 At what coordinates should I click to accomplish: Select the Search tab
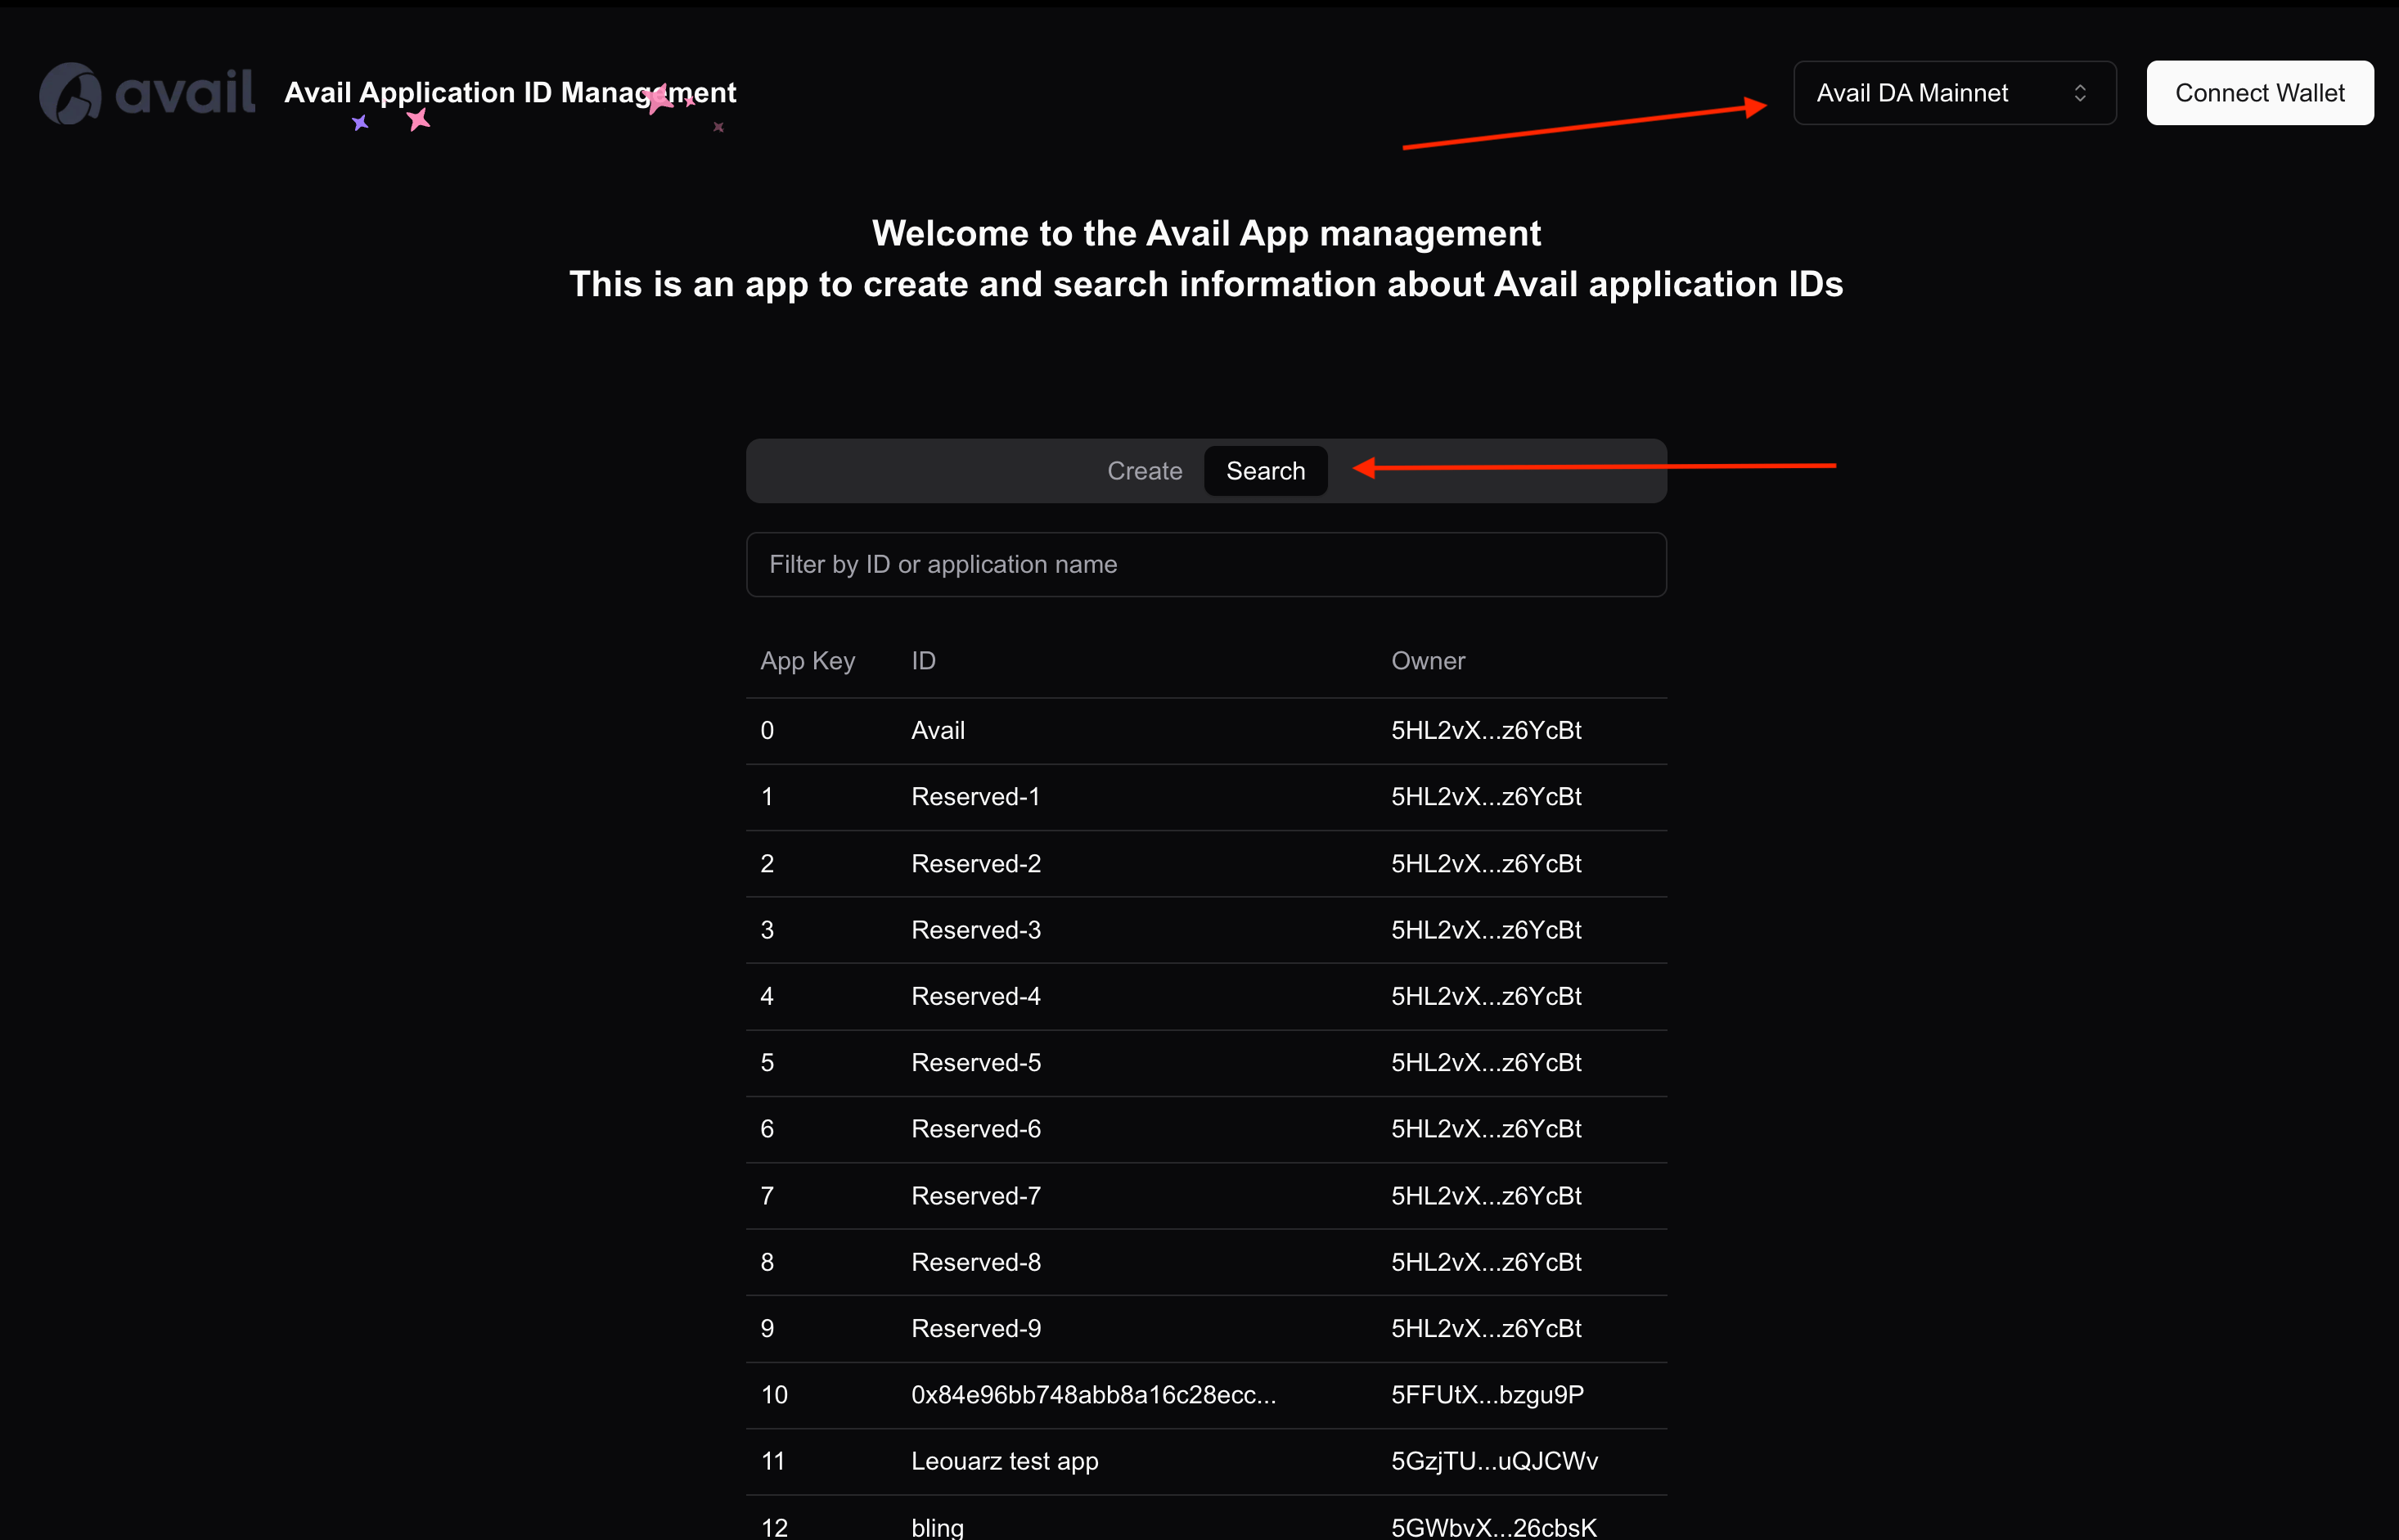tap(1265, 471)
